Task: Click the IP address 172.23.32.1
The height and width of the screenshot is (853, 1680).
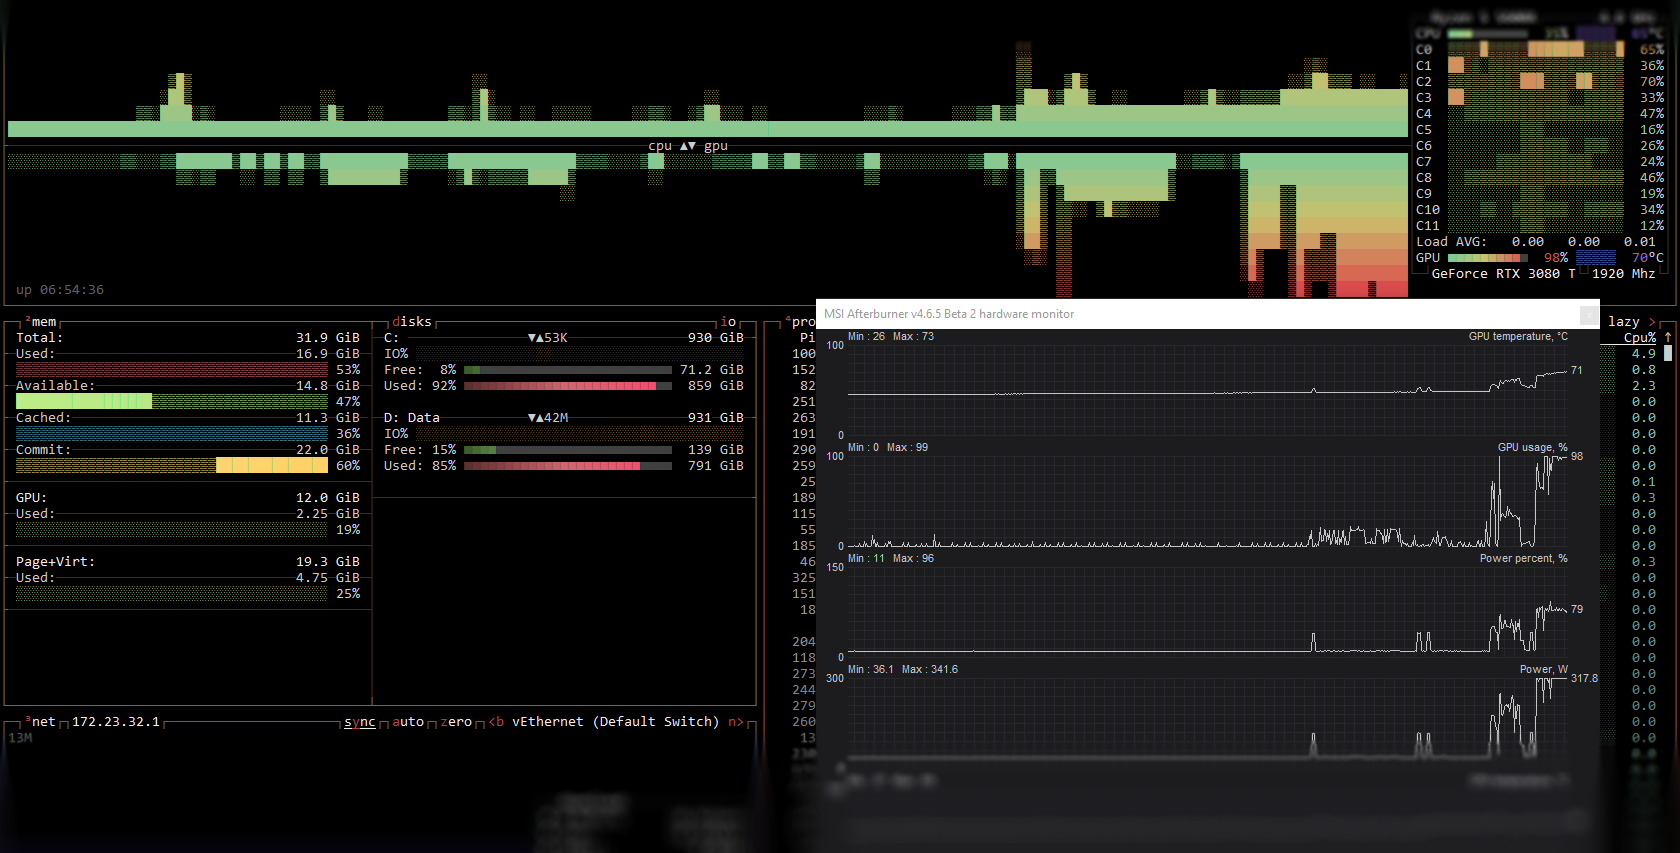Action: [116, 722]
